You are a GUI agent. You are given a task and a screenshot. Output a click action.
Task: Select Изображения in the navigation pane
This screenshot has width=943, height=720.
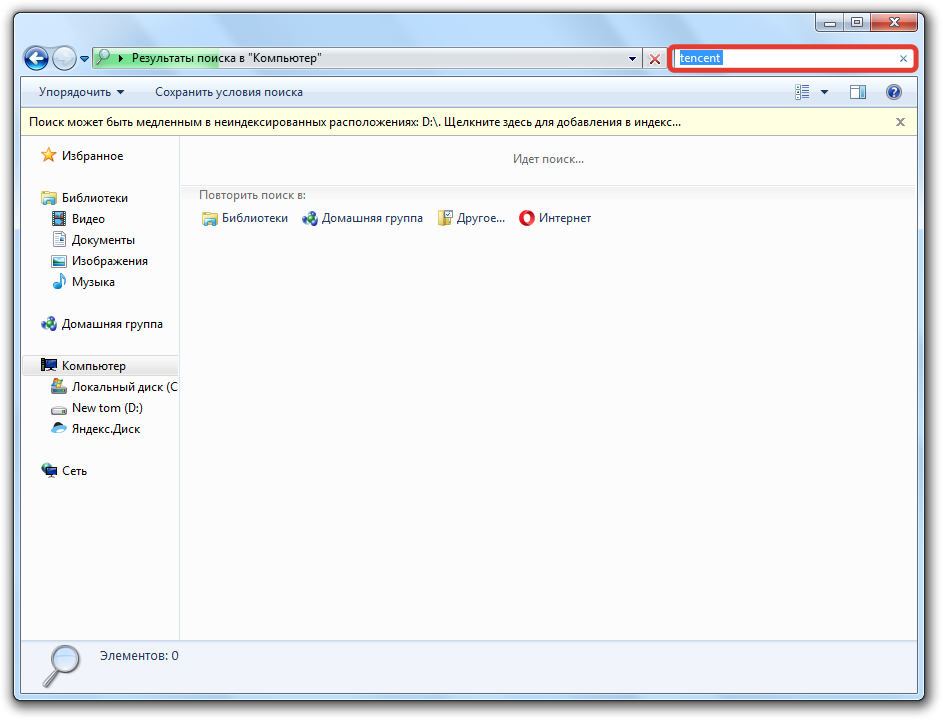click(x=109, y=261)
